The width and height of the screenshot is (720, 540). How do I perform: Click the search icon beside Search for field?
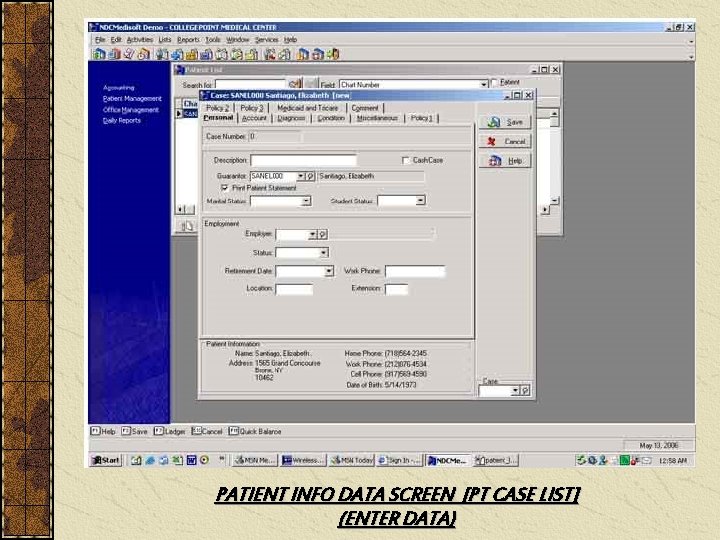[x=295, y=84]
